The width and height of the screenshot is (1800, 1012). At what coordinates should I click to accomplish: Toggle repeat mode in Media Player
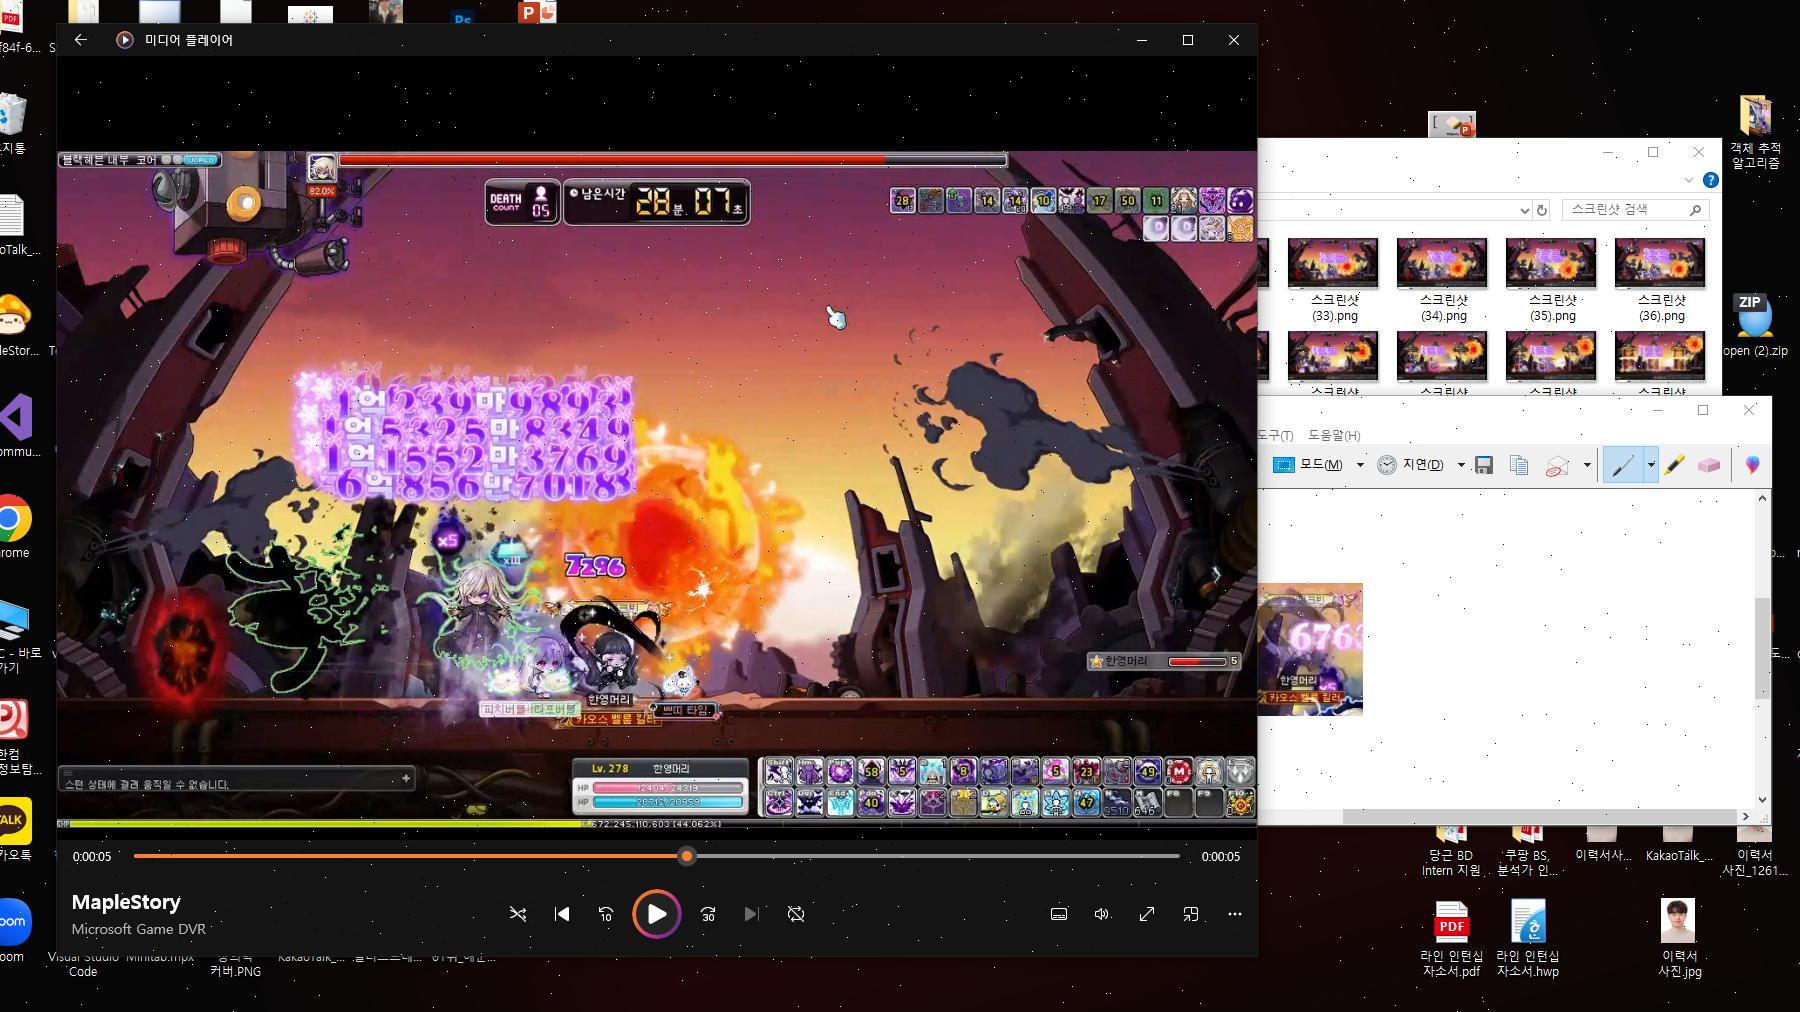point(796,914)
